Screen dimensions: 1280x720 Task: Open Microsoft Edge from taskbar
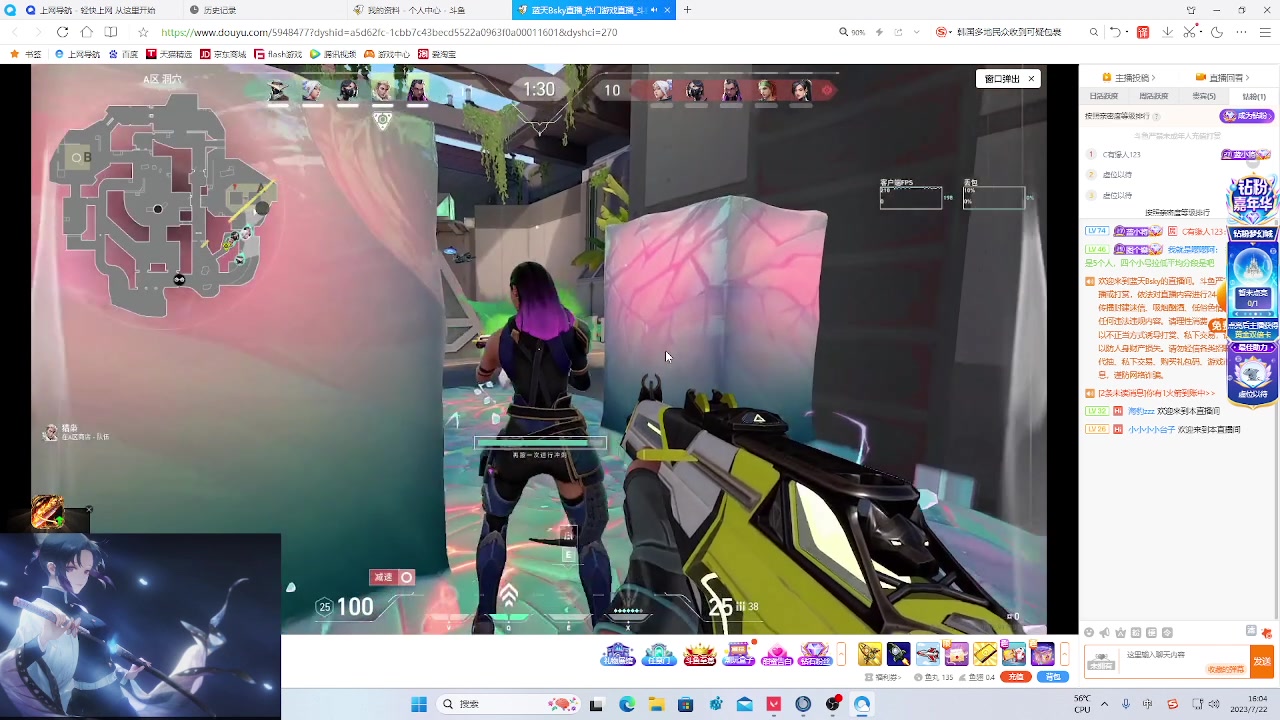(626, 704)
